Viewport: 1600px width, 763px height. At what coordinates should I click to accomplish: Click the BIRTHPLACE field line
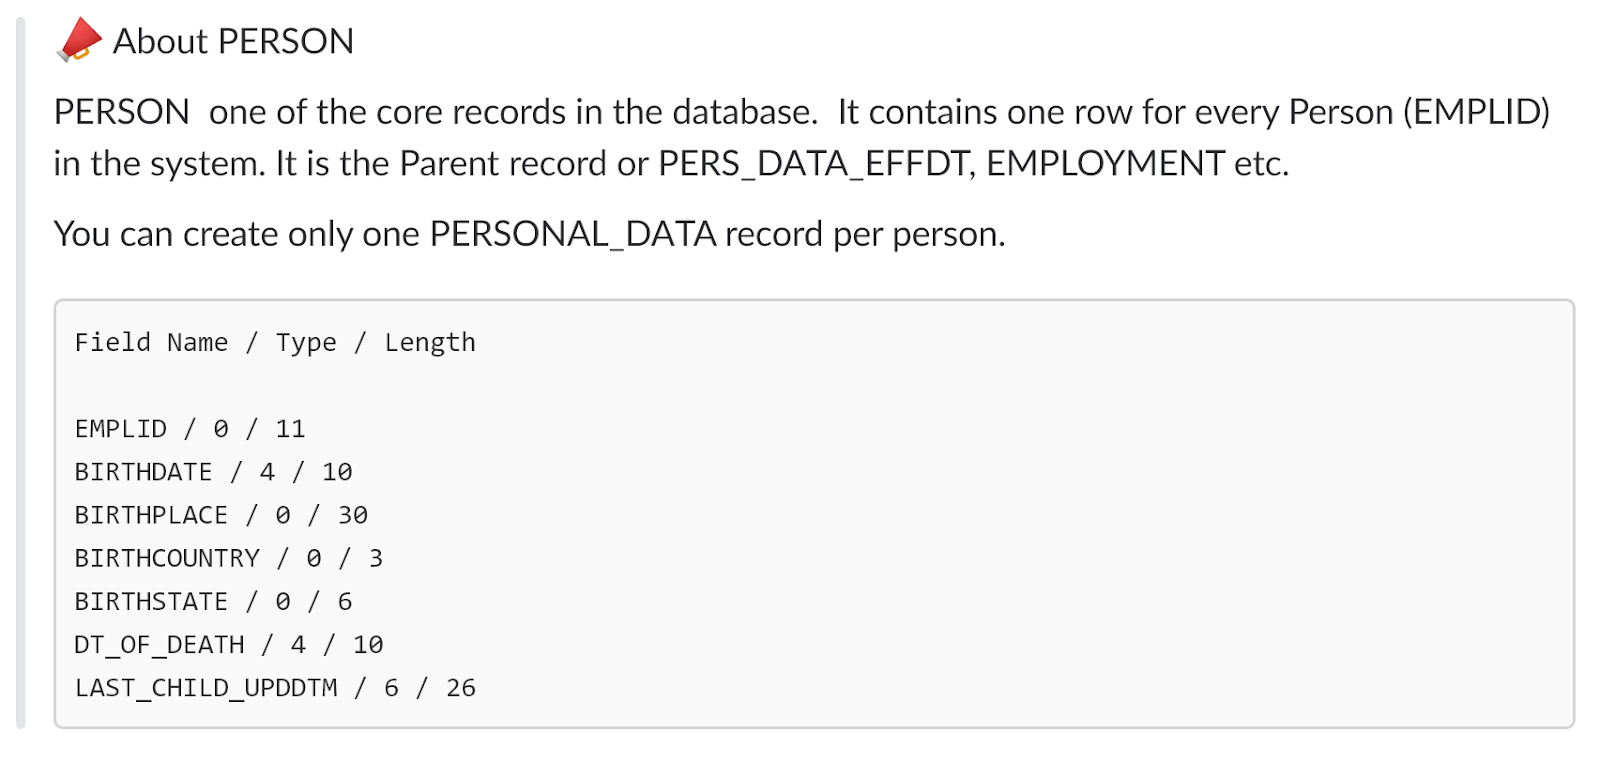(221, 515)
